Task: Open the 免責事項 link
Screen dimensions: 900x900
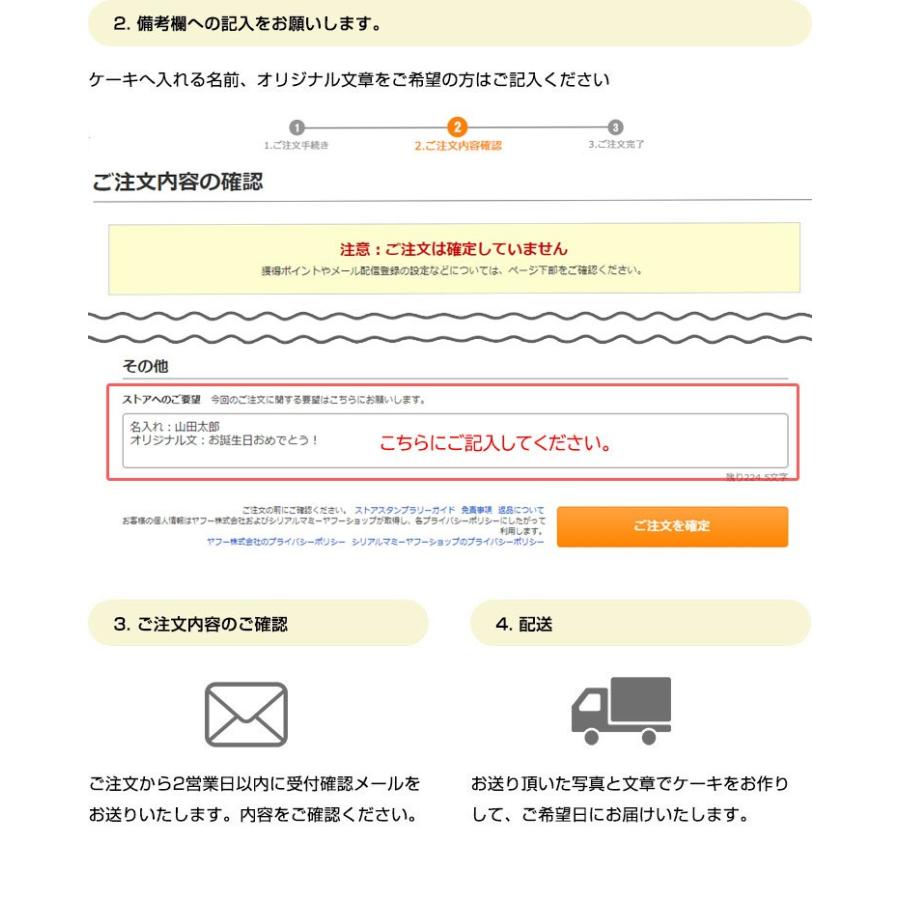Action: tap(476, 510)
